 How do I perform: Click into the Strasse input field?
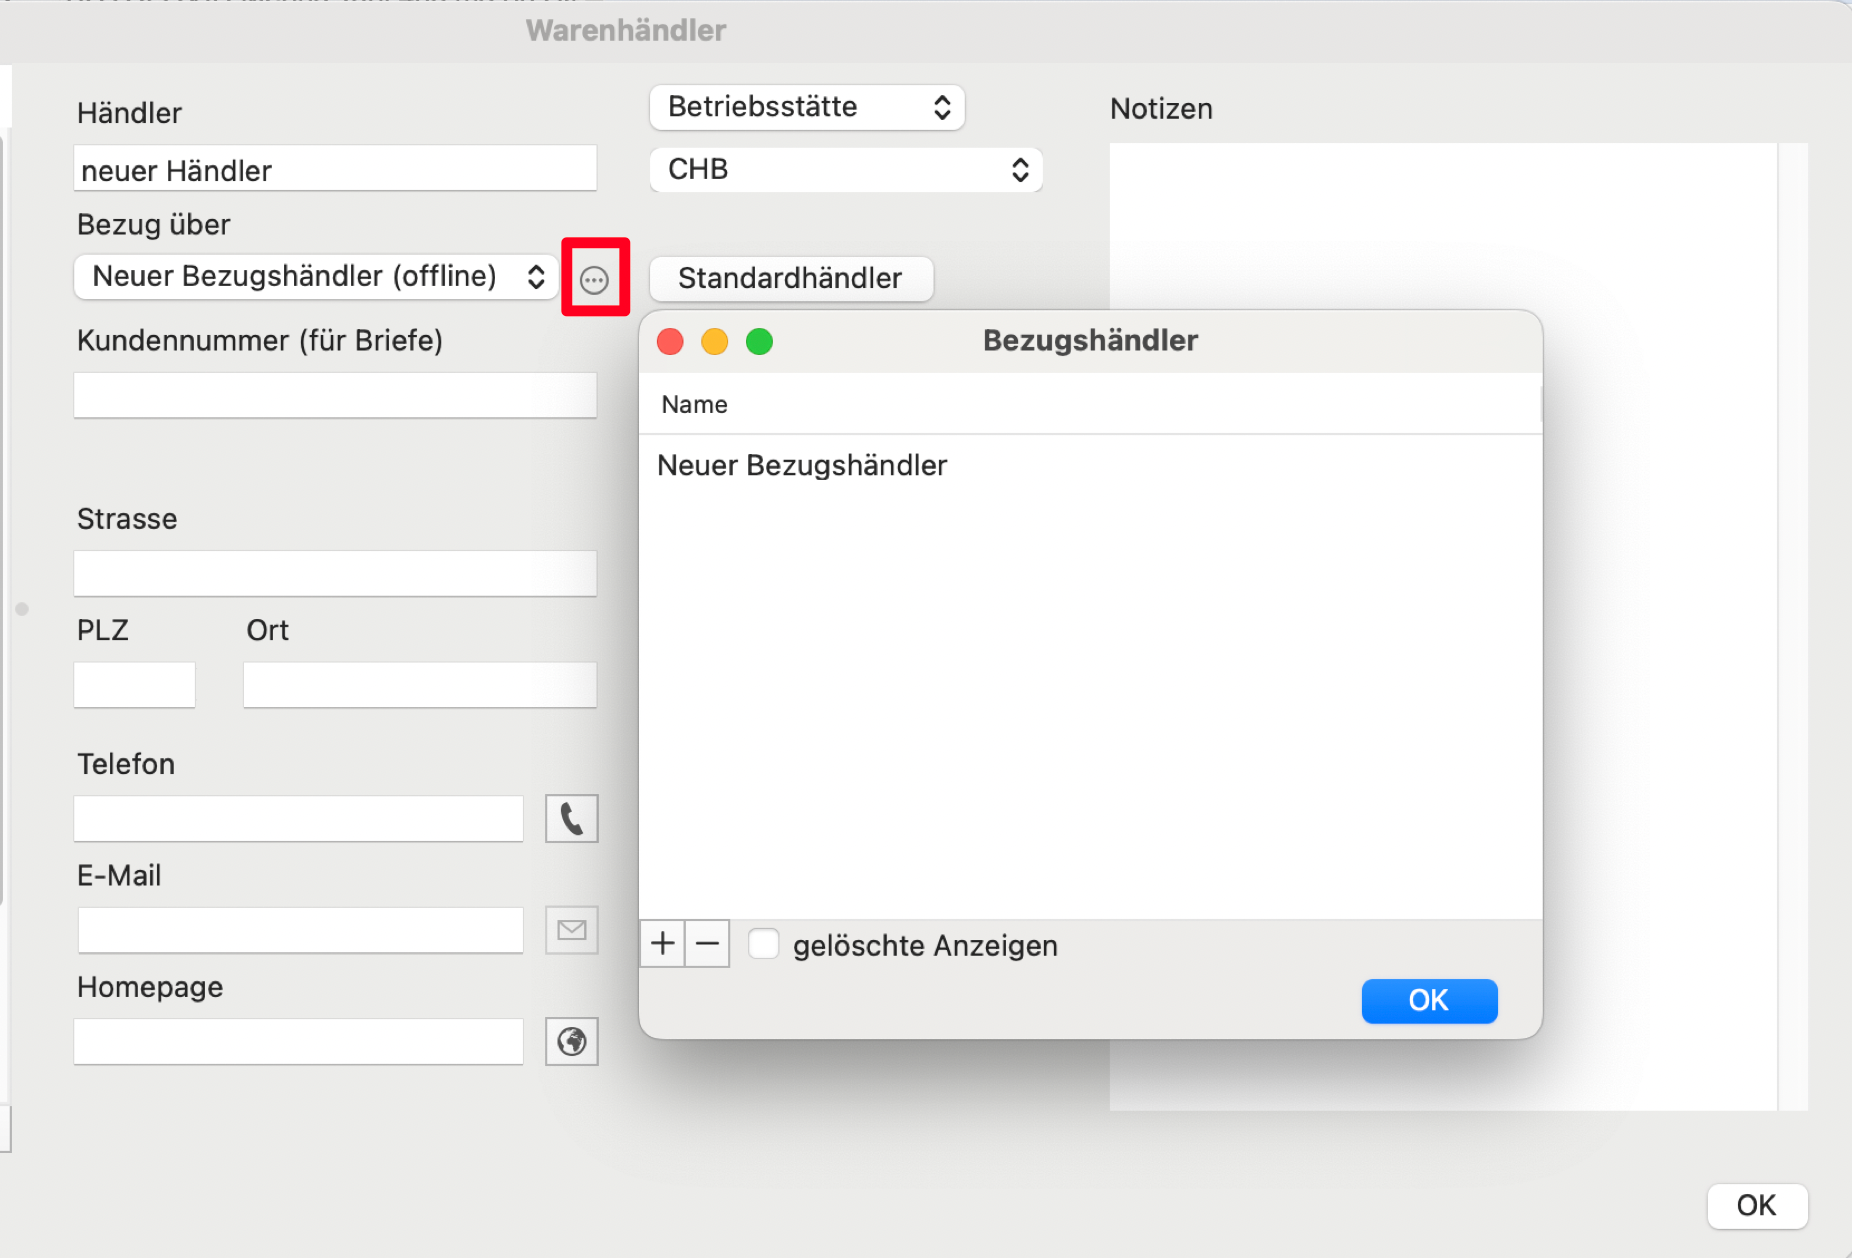[x=335, y=574]
